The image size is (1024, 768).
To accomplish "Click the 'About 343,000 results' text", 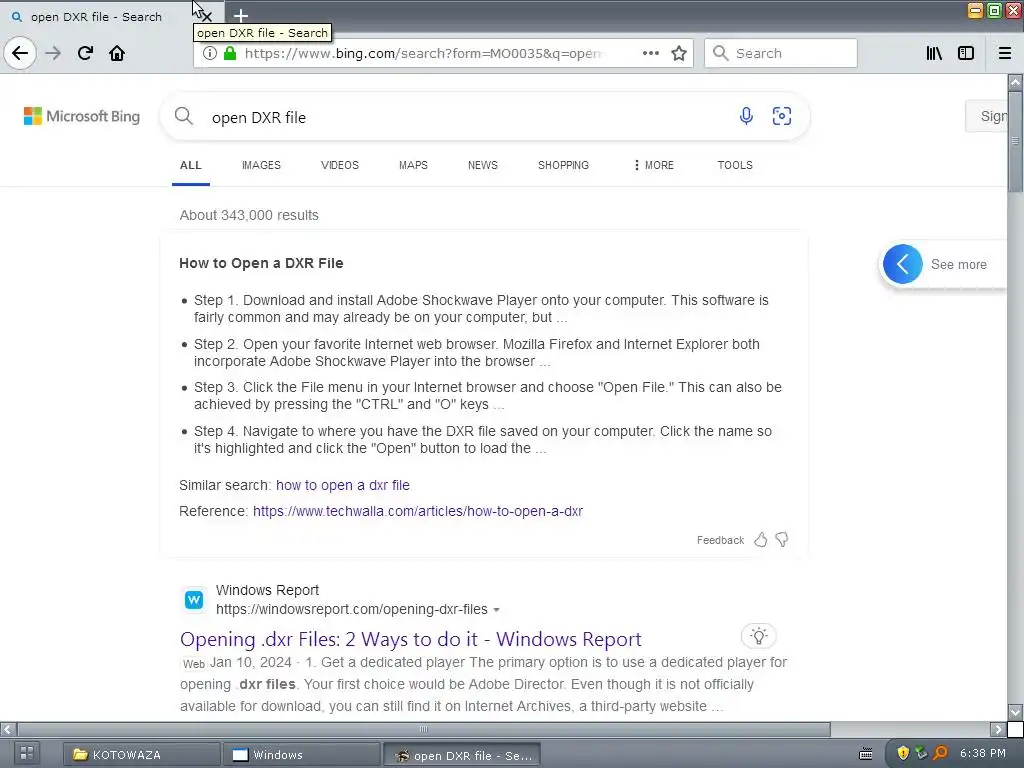I will coord(249,215).
